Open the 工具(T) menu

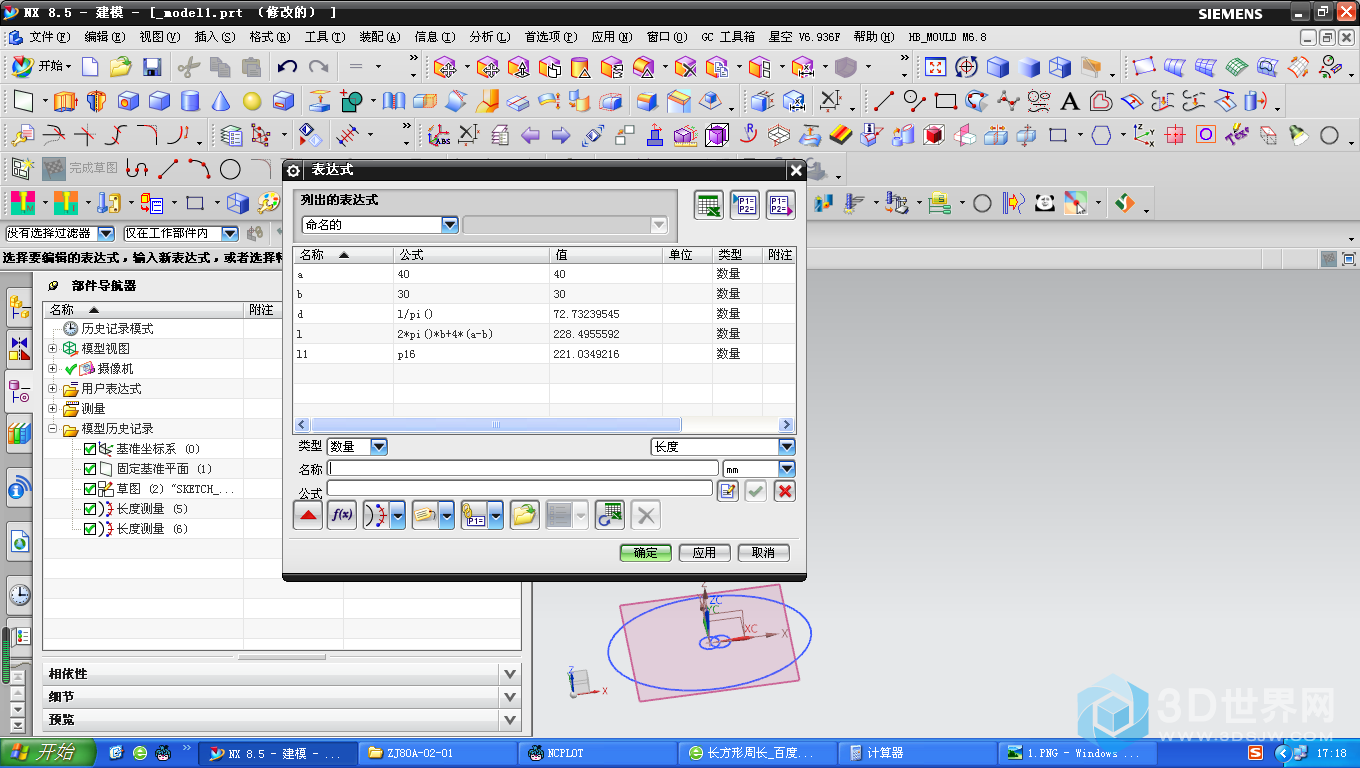point(324,37)
